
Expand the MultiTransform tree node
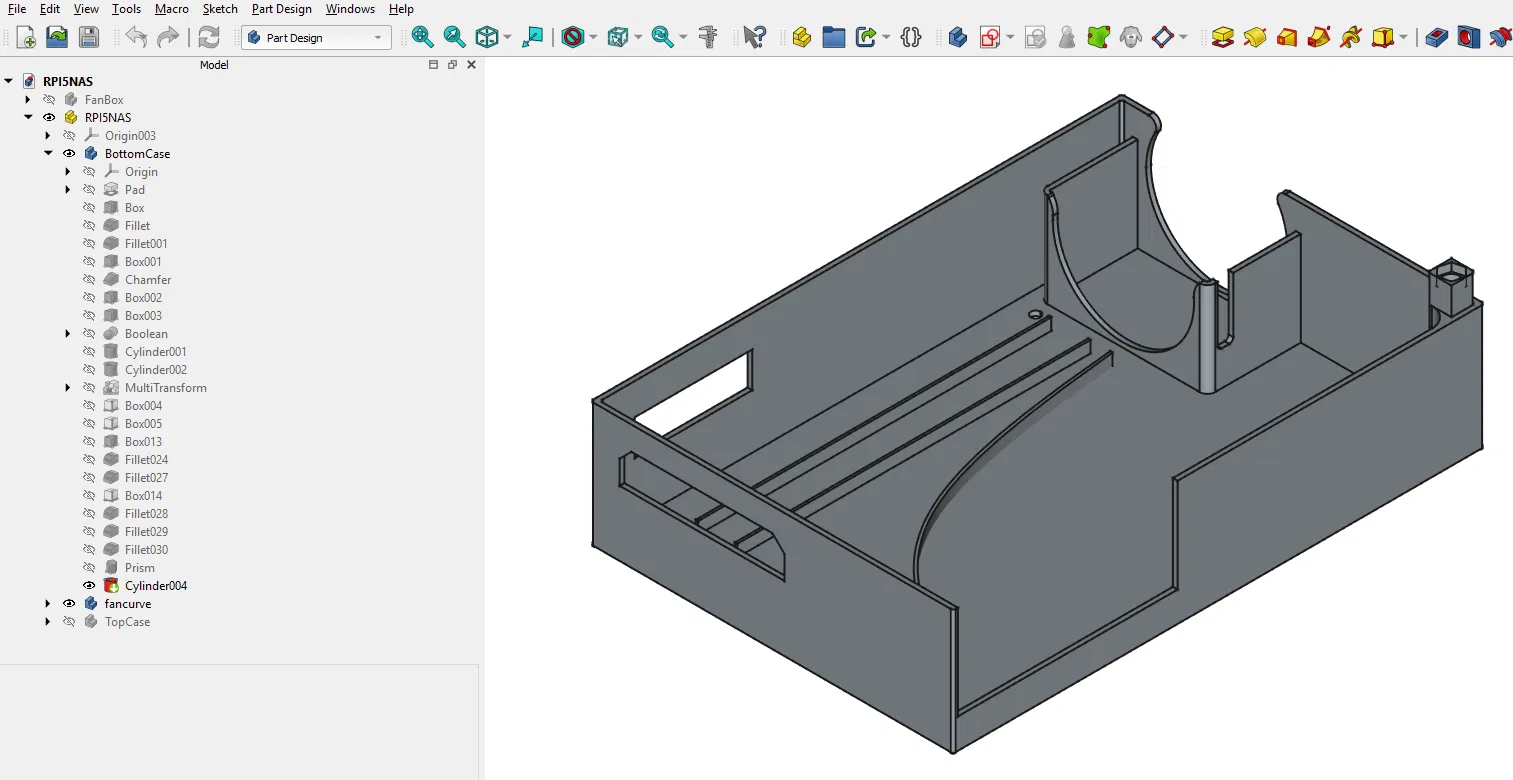point(68,388)
